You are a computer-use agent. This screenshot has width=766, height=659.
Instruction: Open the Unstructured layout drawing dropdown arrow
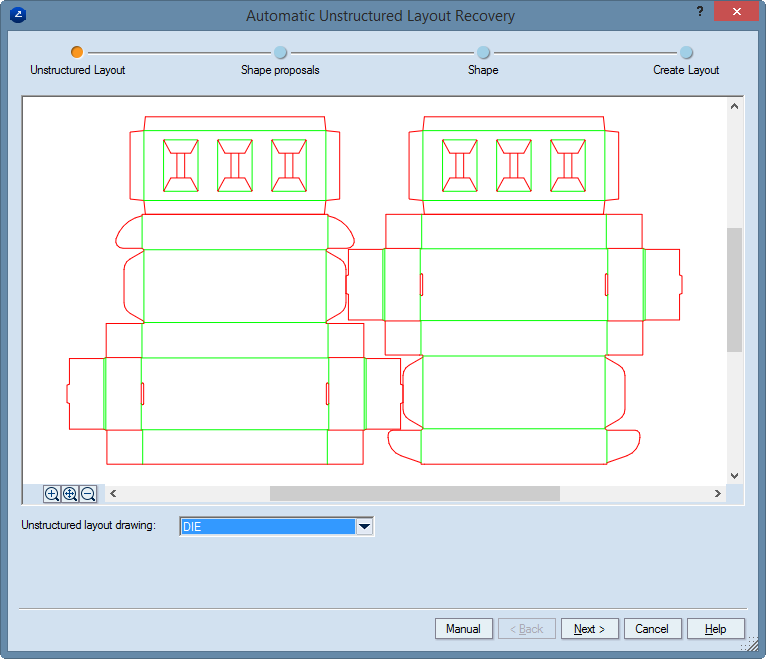365,526
